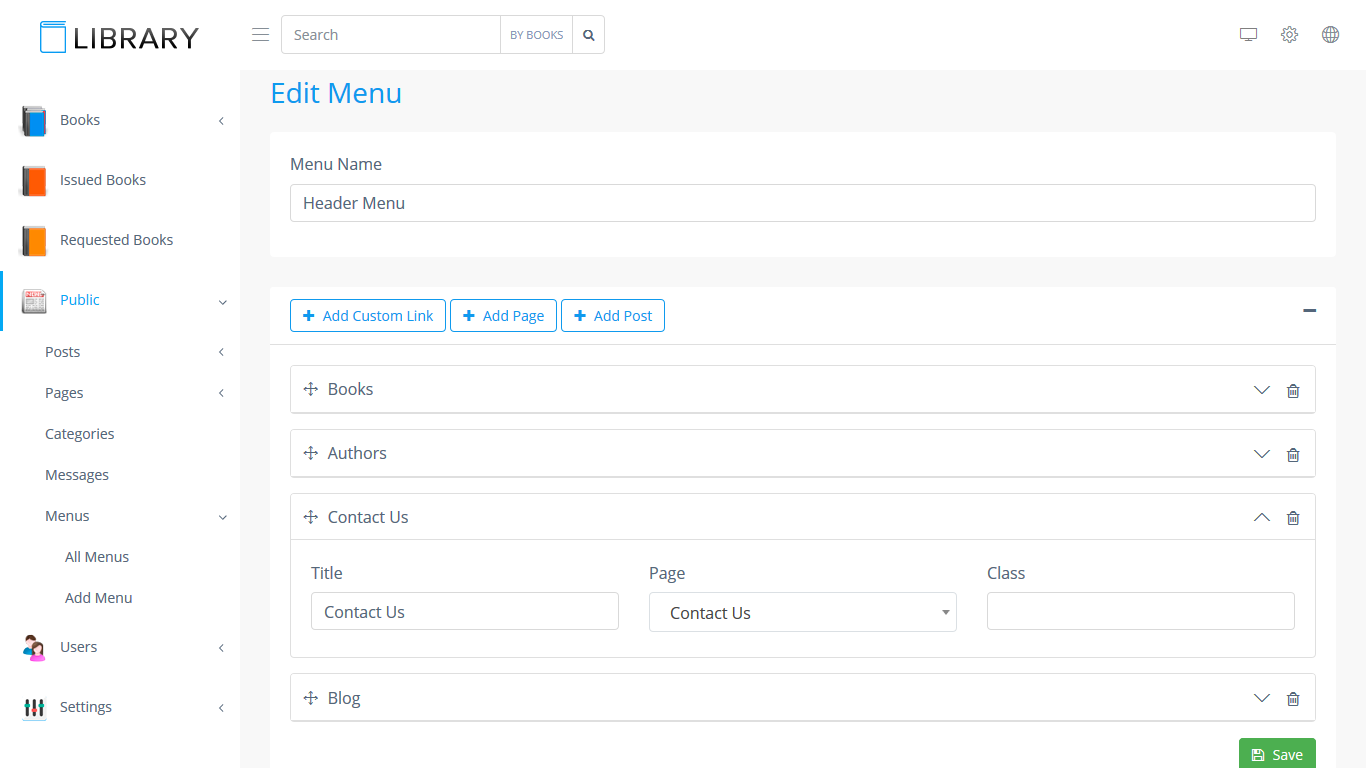The height and width of the screenshot is (768, 1366).
Task: Grab the drag handle icon beside Blog
Action: coord(310,698)
